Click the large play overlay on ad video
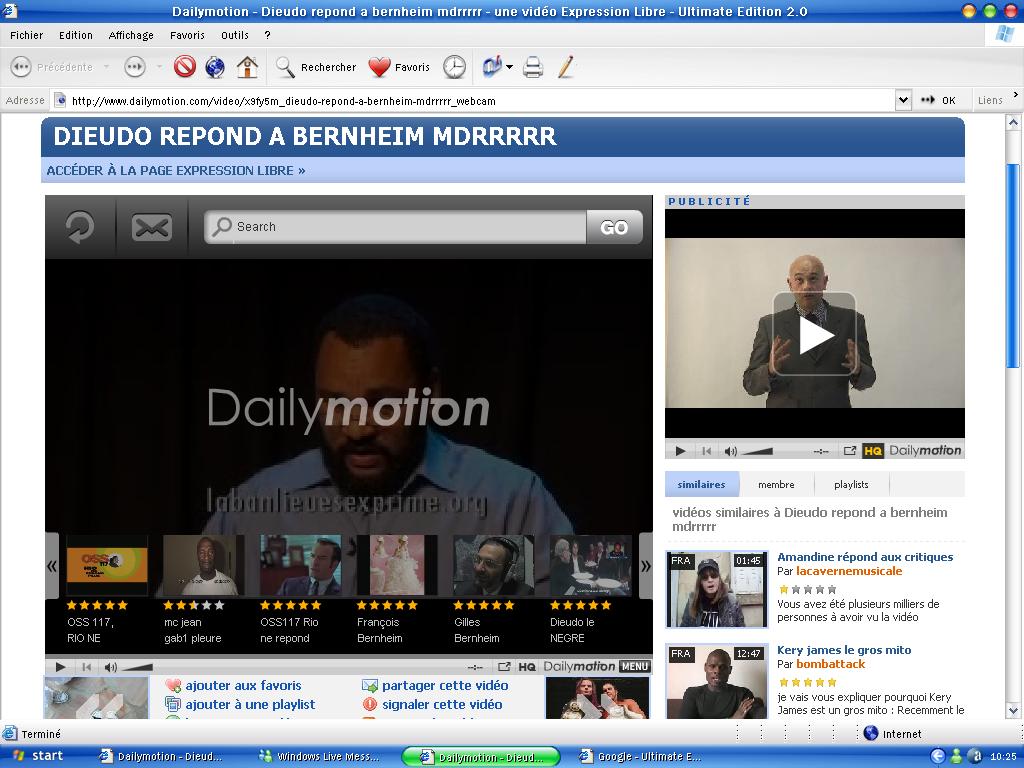The width and height of the screenshot is (1024, 768). [x=814, y=334]
